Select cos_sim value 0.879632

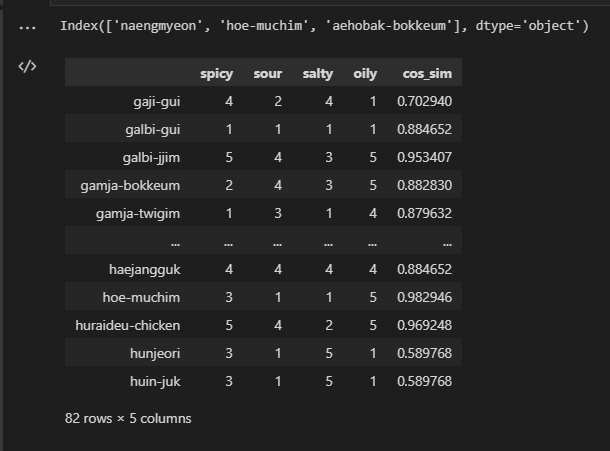(x=424, y=213)
